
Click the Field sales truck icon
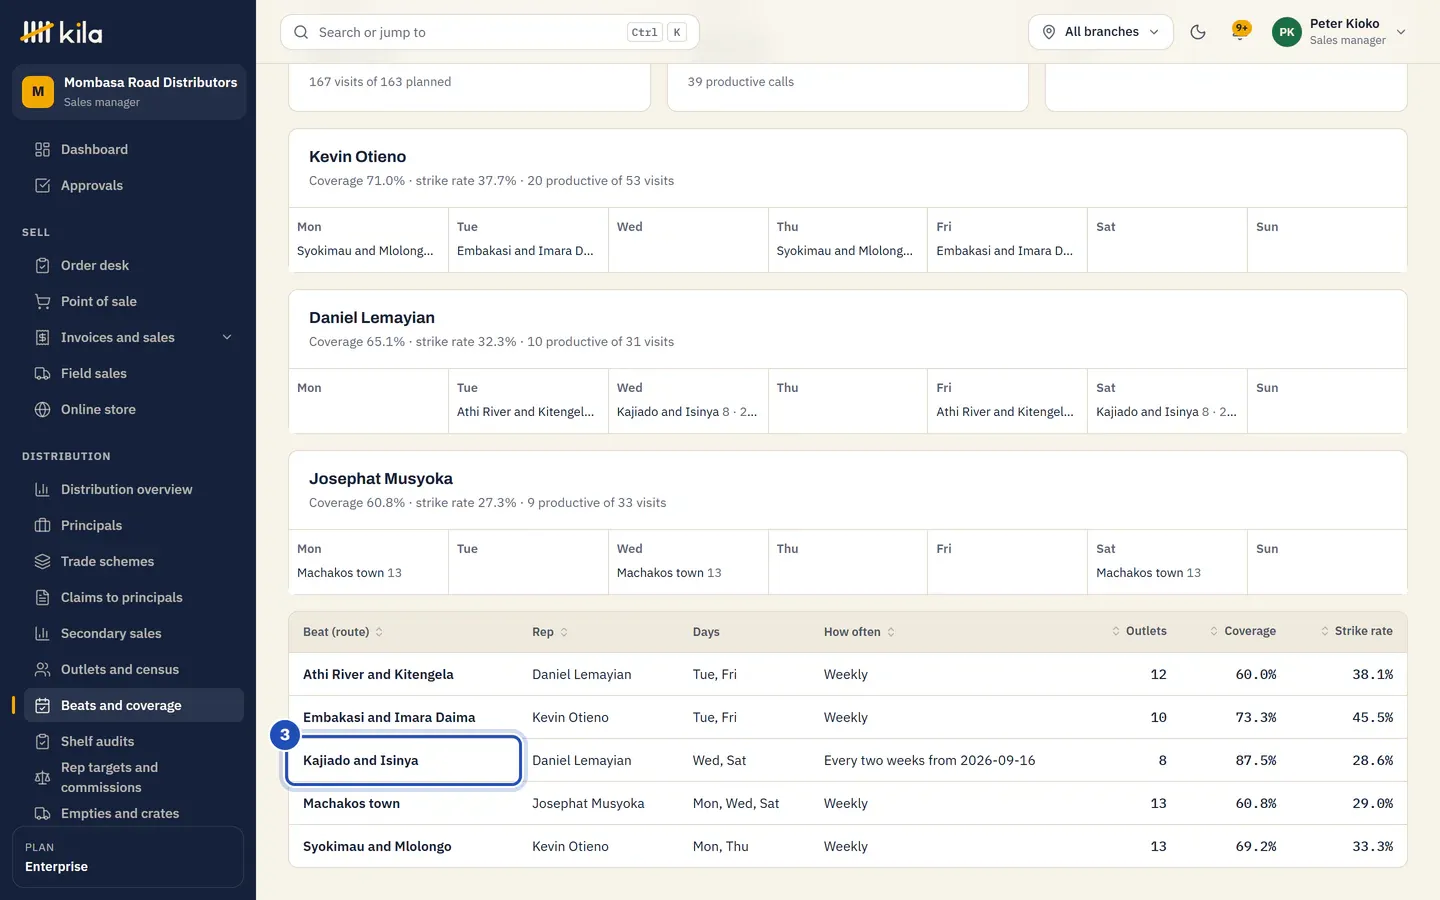(42, 373)
